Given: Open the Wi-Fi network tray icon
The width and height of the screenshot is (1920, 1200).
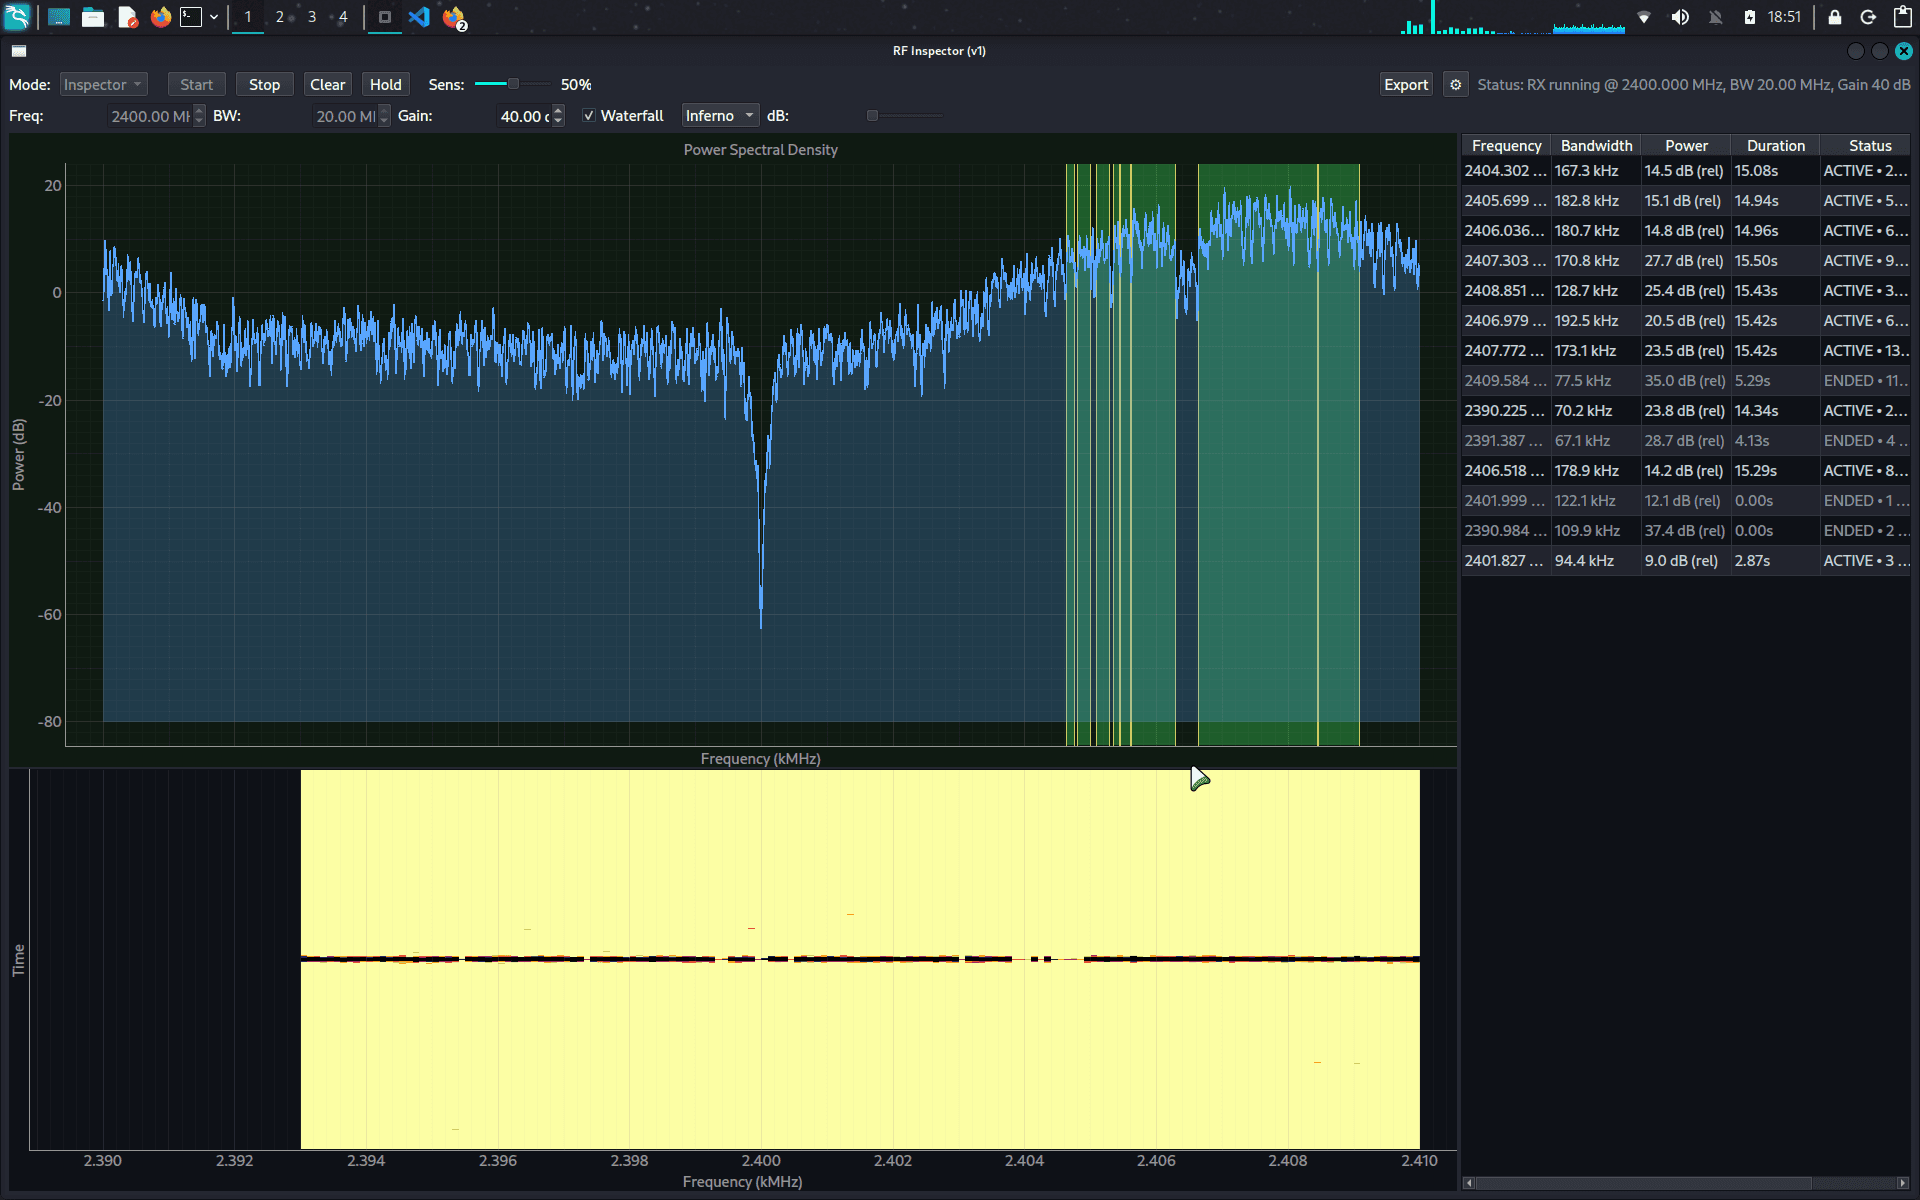Looking at the screenshot, I should tap(1644, 17).
